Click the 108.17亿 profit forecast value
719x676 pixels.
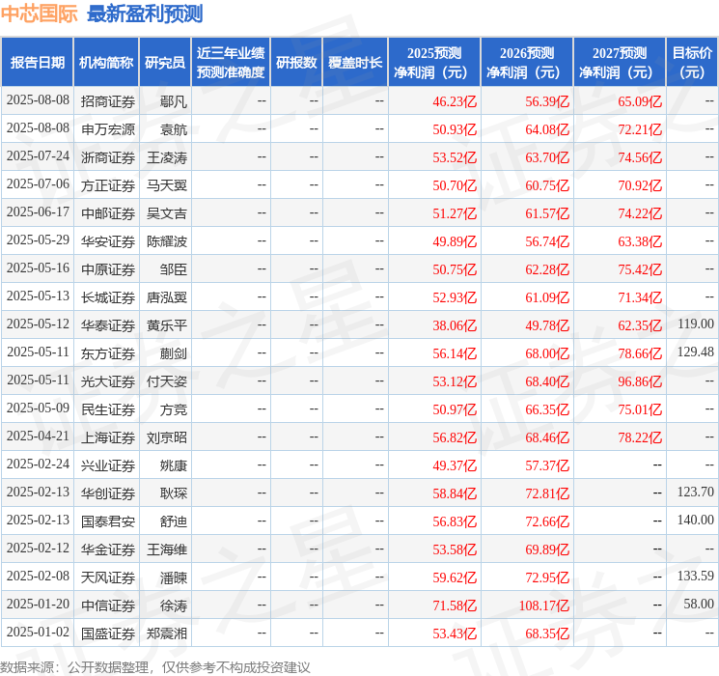[544, 605]
